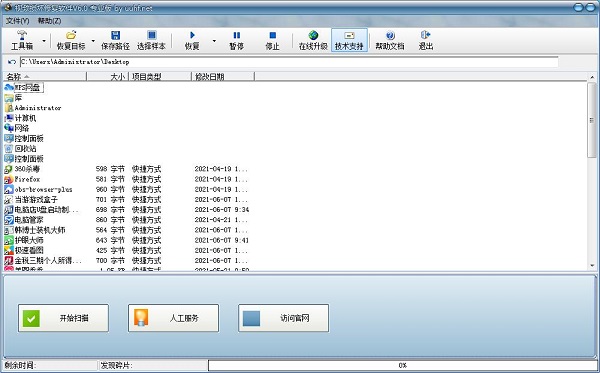
Task: Click the 发现碎片 status label
Action: click(116, 365)
